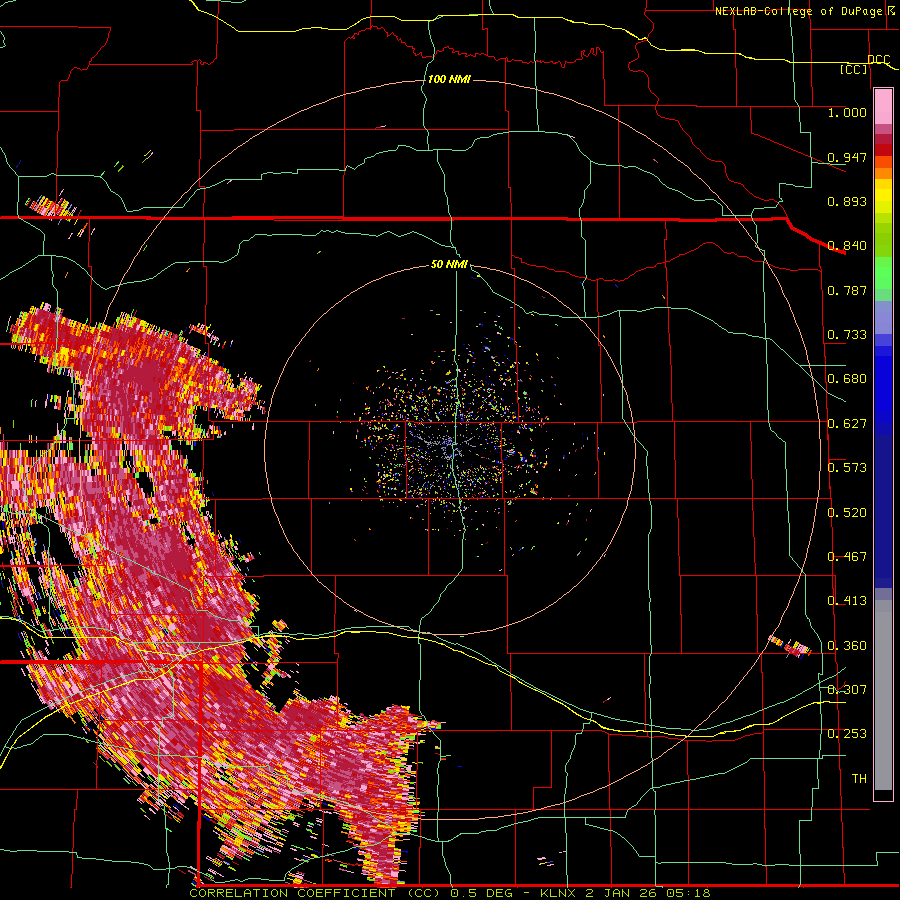The image size is (900, 900).
Task: Click the 0.253 color scale label
Action: 847,734
